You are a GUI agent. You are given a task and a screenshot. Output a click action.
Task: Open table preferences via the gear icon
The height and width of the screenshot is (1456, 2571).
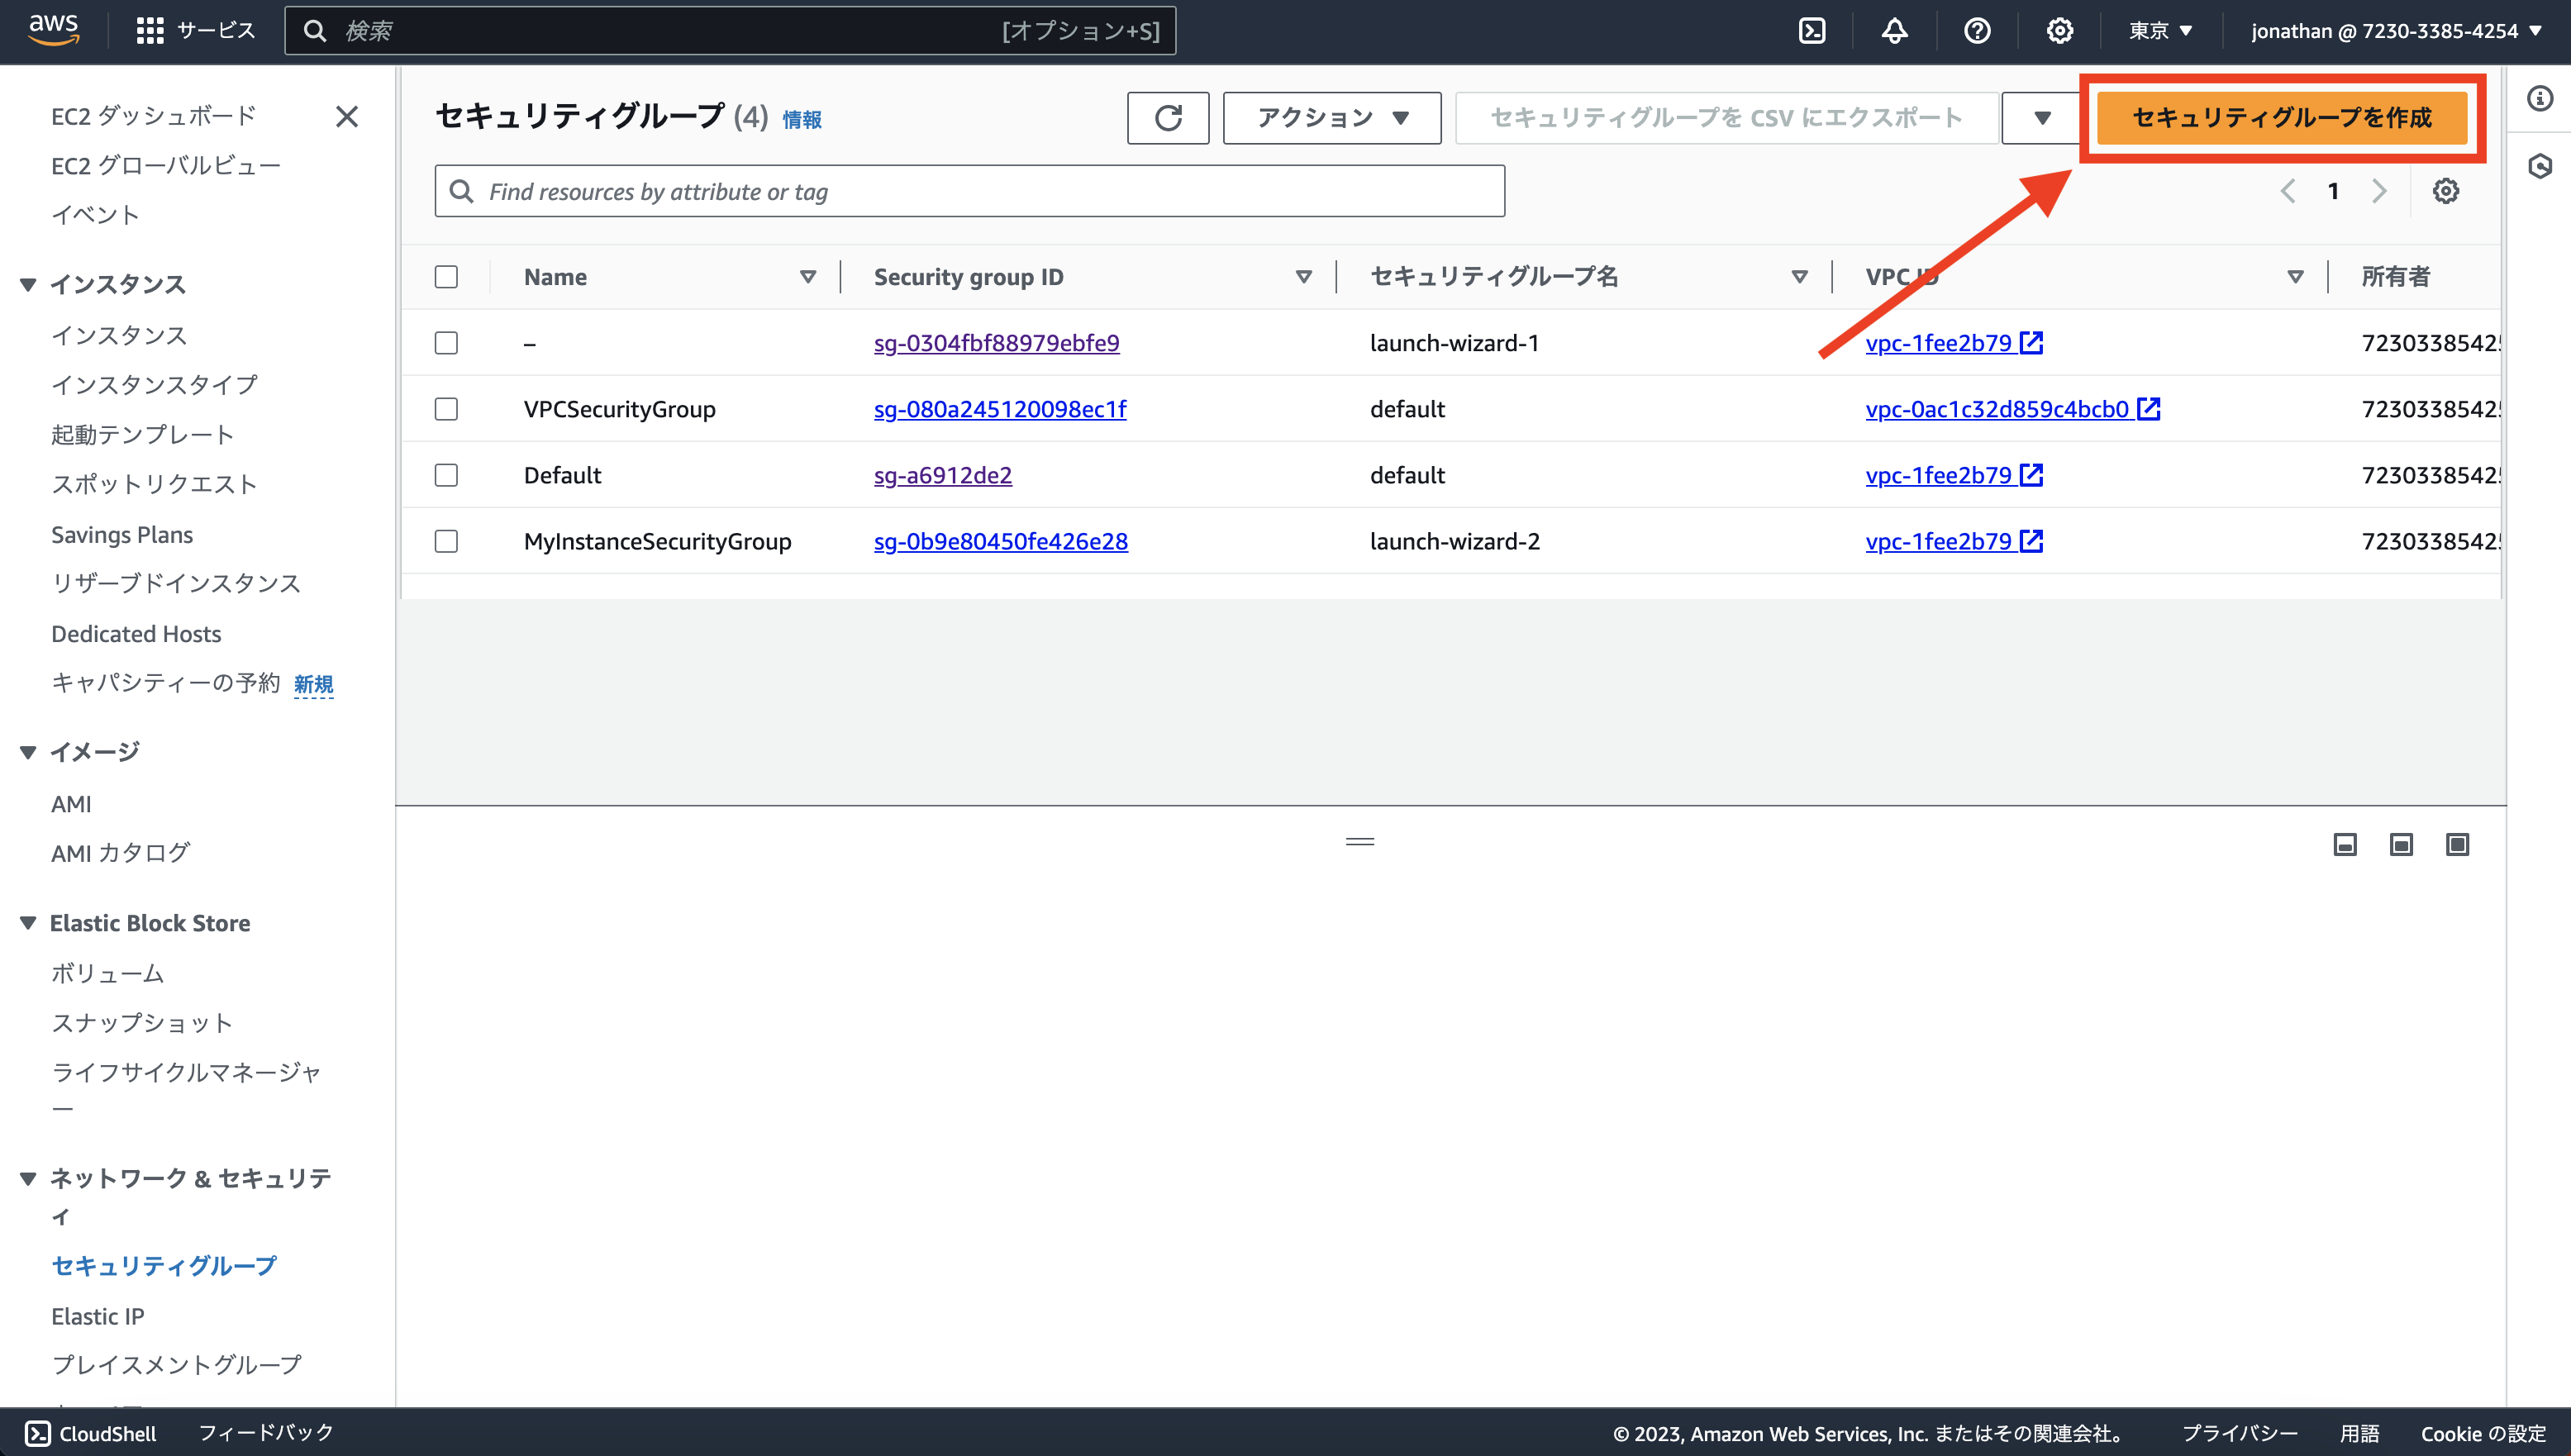(2447, 191)
